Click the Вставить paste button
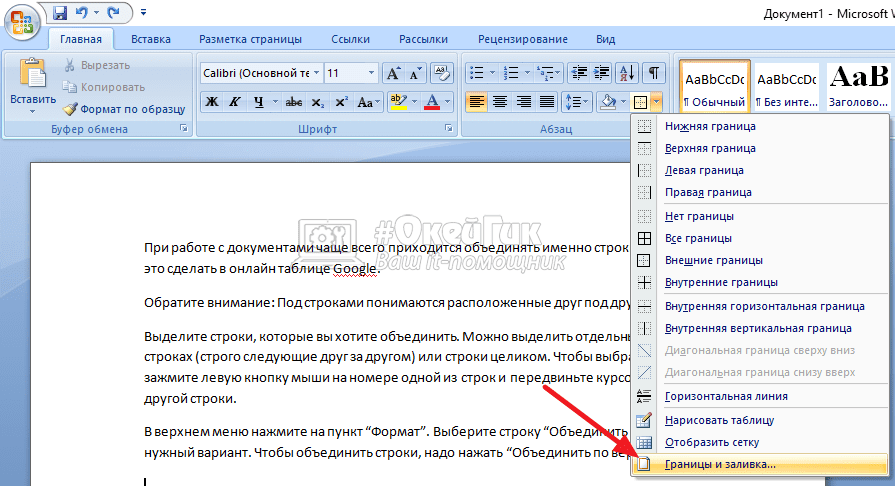895x486 pixels. (33, 86)
